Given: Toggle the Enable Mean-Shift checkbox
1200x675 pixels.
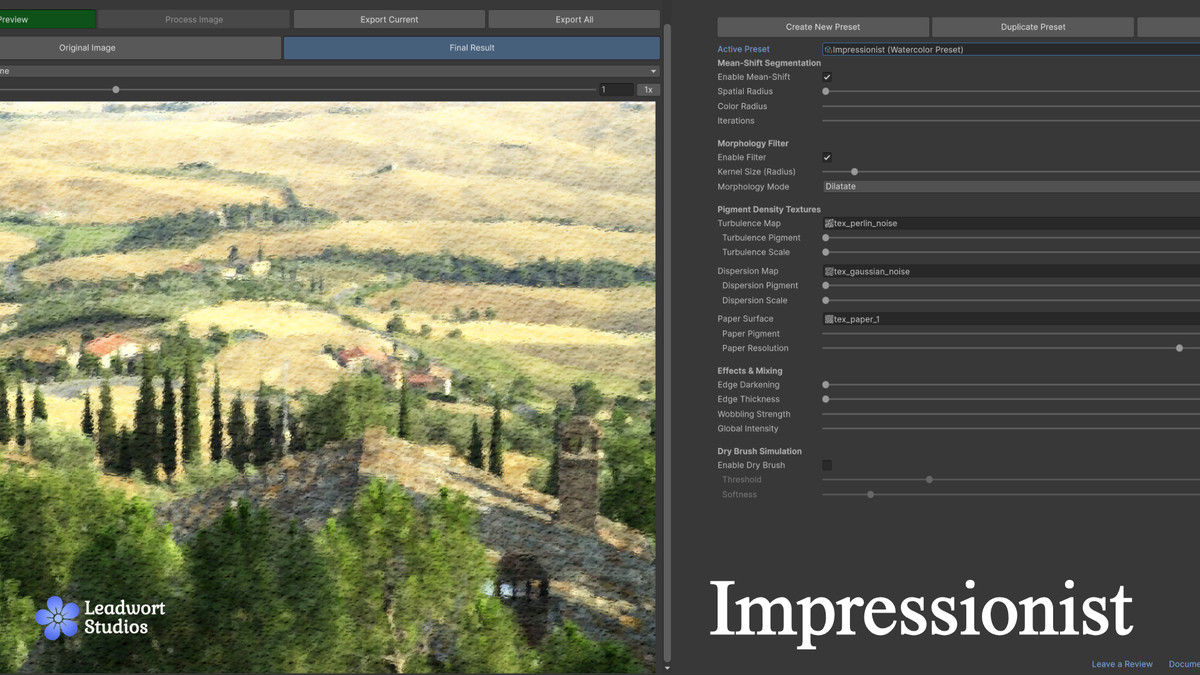Looking at the screenshot, I should click(x=827, y=77).
